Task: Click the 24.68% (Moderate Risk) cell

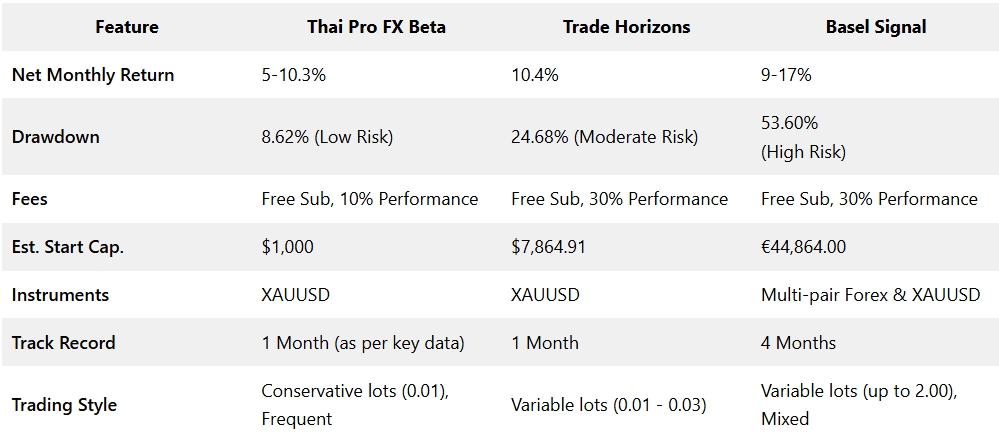Action: 604,137
